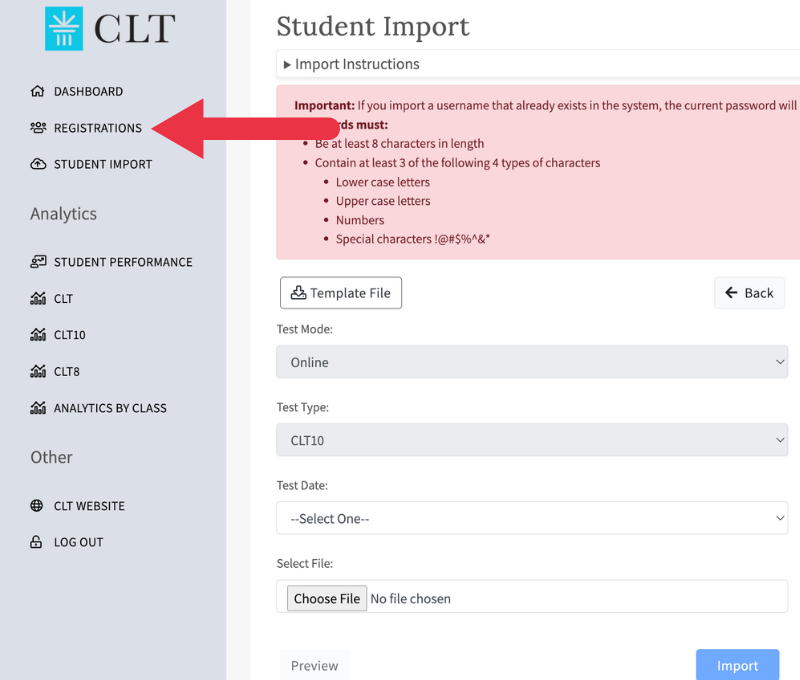Open the Test Type dropdown showing CLT10
Viewport: 800px width, 680px height.
point(532,440)
